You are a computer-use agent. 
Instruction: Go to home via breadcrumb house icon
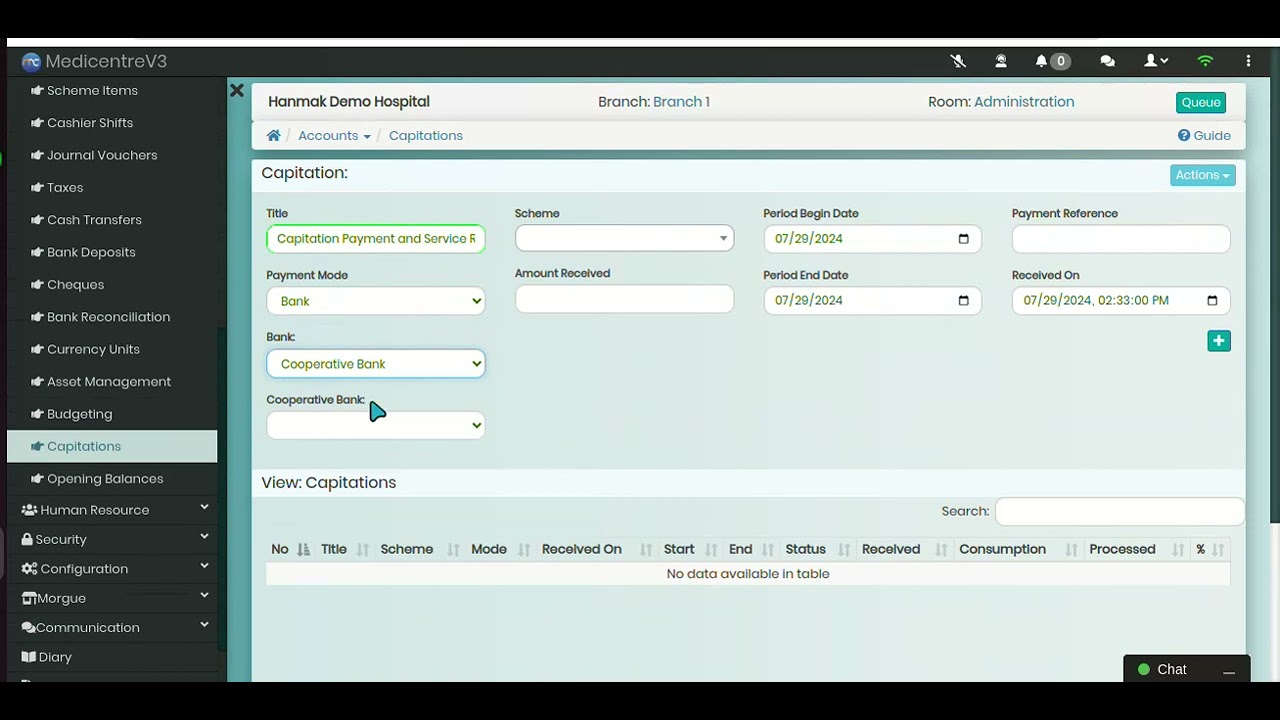[x=273, y=135]
